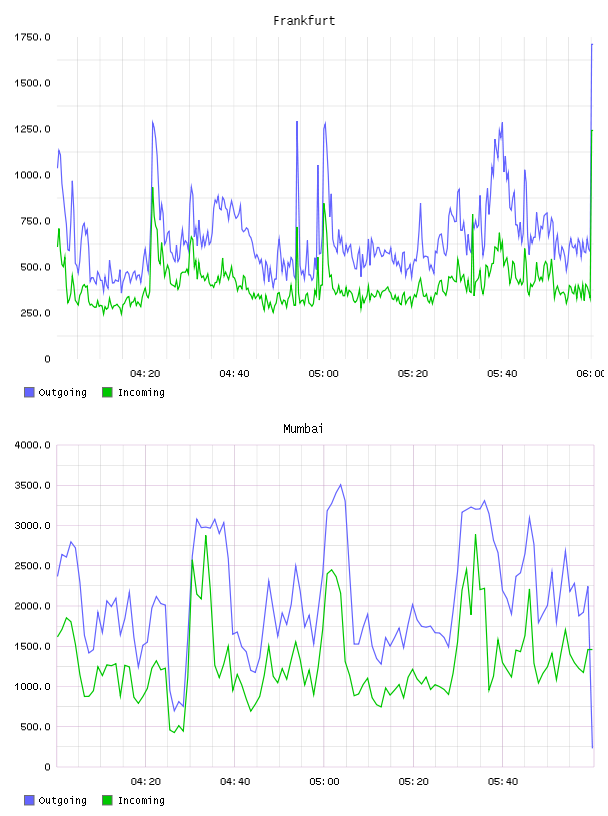This screenshot has width=608, height=816.
Task: Click 0 on Mumbai y-axis
Action: click(x=47, y=767)
